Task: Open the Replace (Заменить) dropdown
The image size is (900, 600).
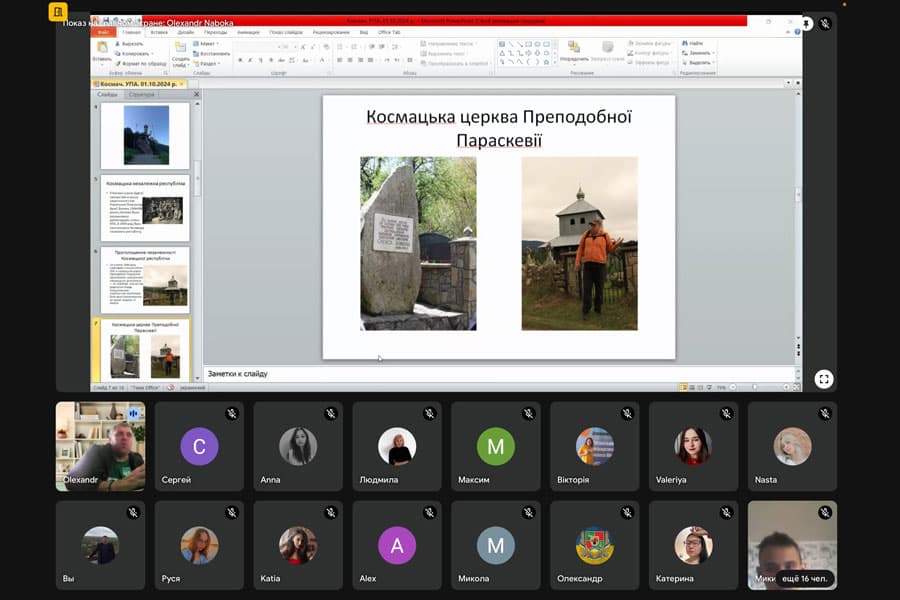Action: [x=700, y=53]
